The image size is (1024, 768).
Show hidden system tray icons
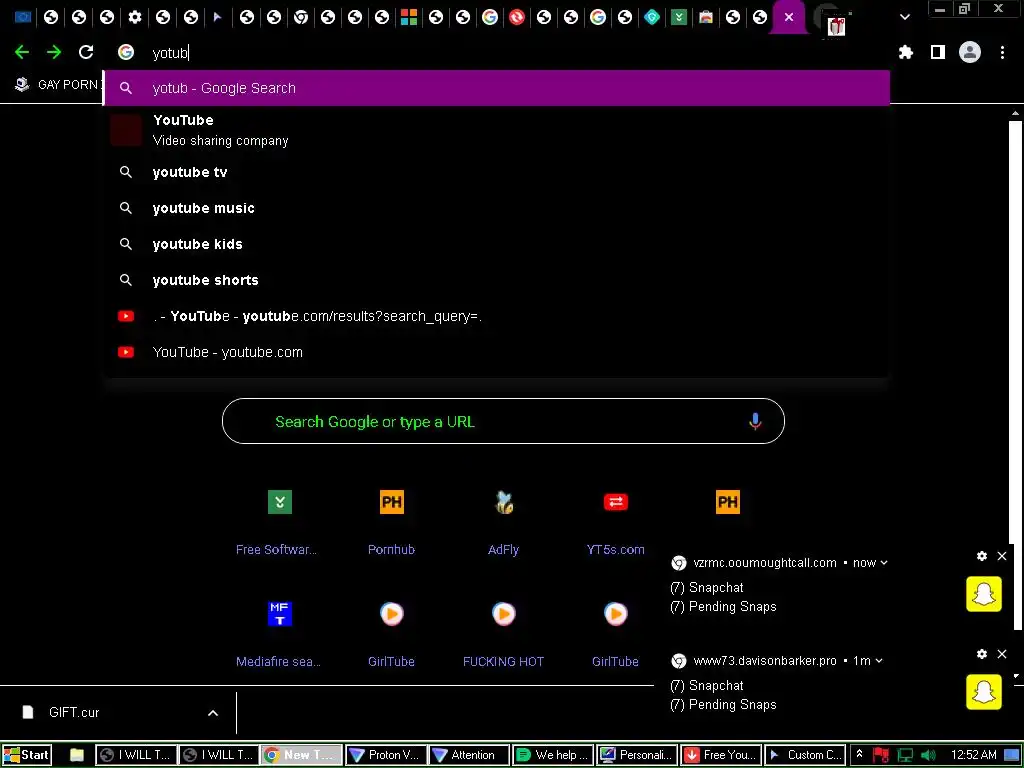(859, 754)
